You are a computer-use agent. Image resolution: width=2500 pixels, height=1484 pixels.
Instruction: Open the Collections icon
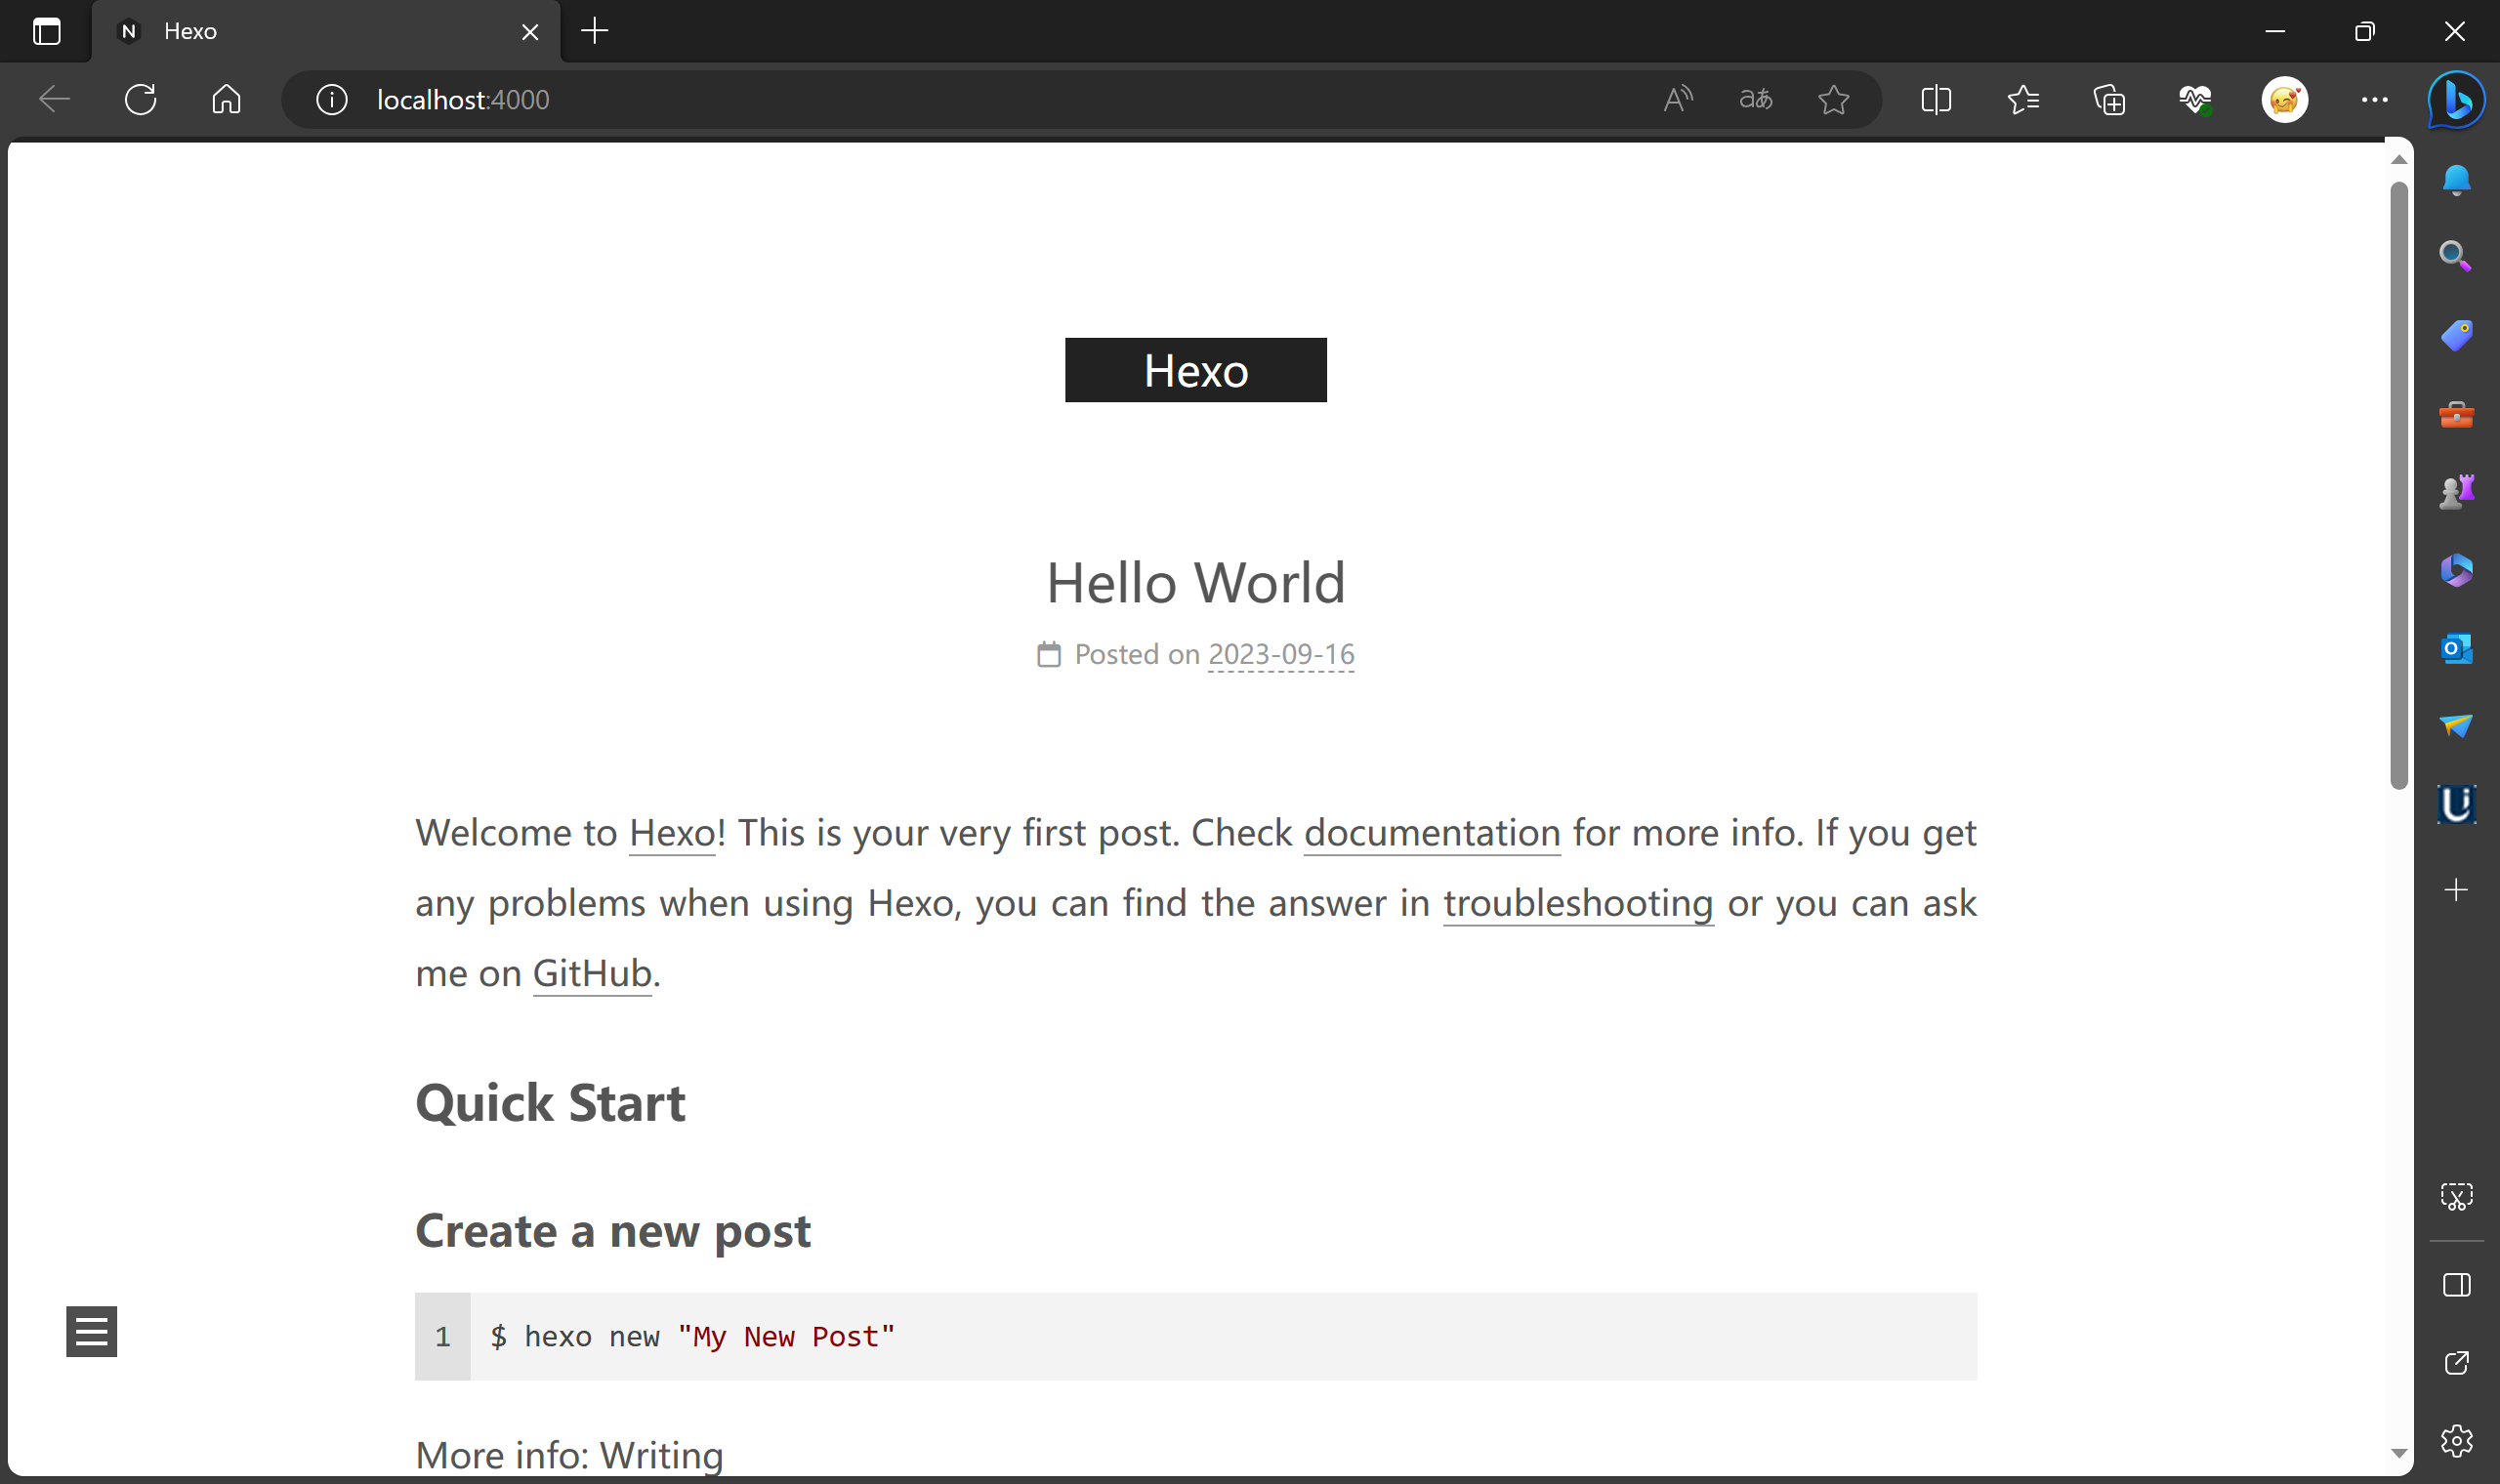pos(2109,100)
